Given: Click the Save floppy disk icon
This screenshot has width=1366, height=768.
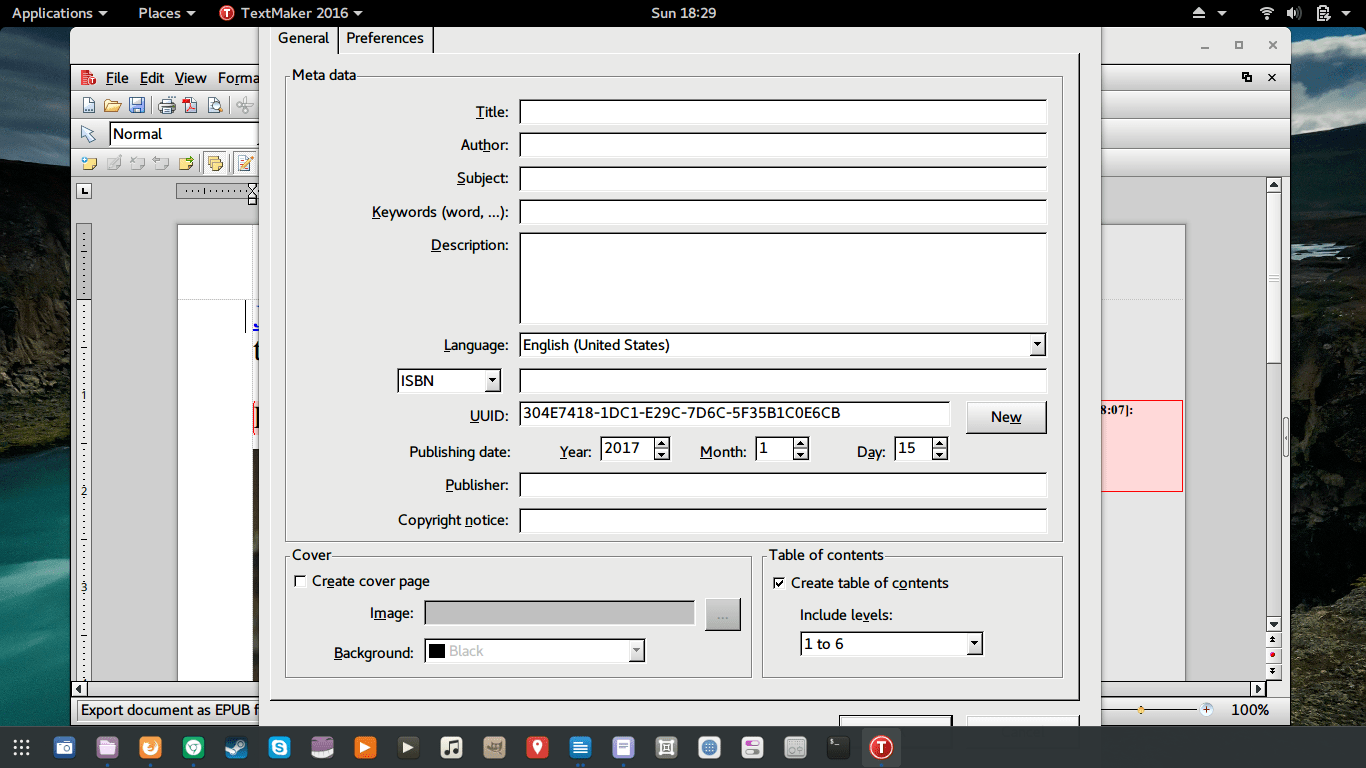Looking at the screenshot, I should point(137,106).
